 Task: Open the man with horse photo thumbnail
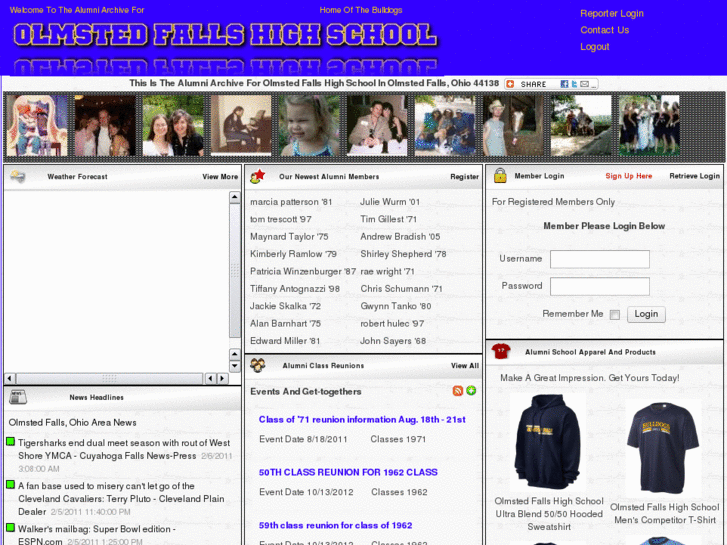pyautogui.click(x=513, y=125)
